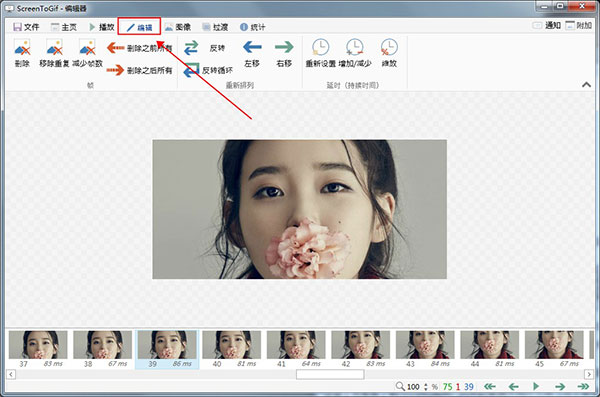The image size is (600, 397).
Task: Switch to the Image (图像) tab
Action: point(178,27)
